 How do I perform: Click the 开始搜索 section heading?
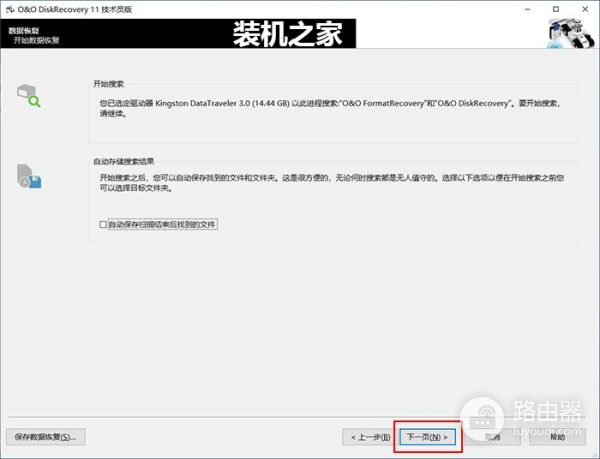(x=109, y=84)
